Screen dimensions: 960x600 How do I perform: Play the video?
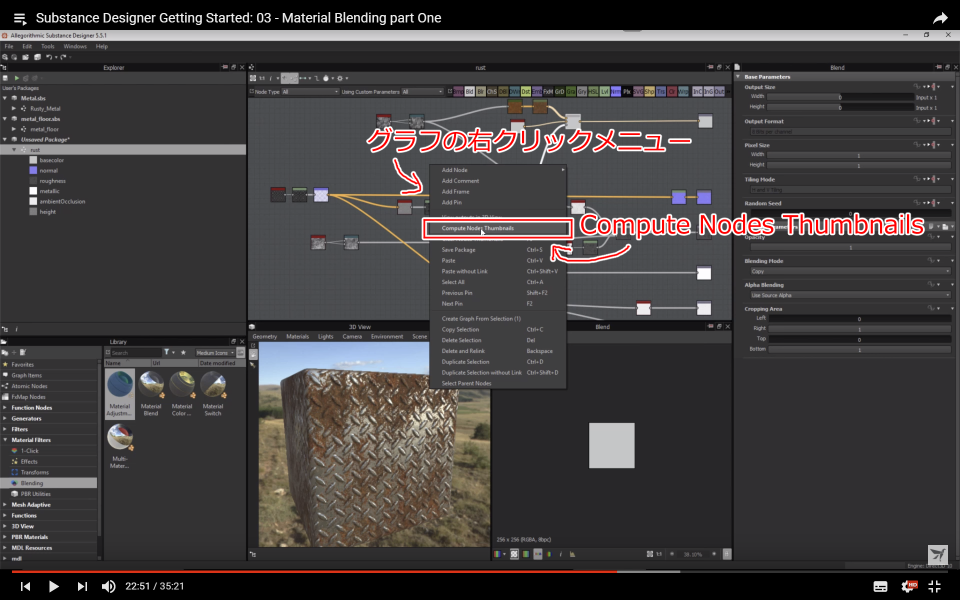53,587
